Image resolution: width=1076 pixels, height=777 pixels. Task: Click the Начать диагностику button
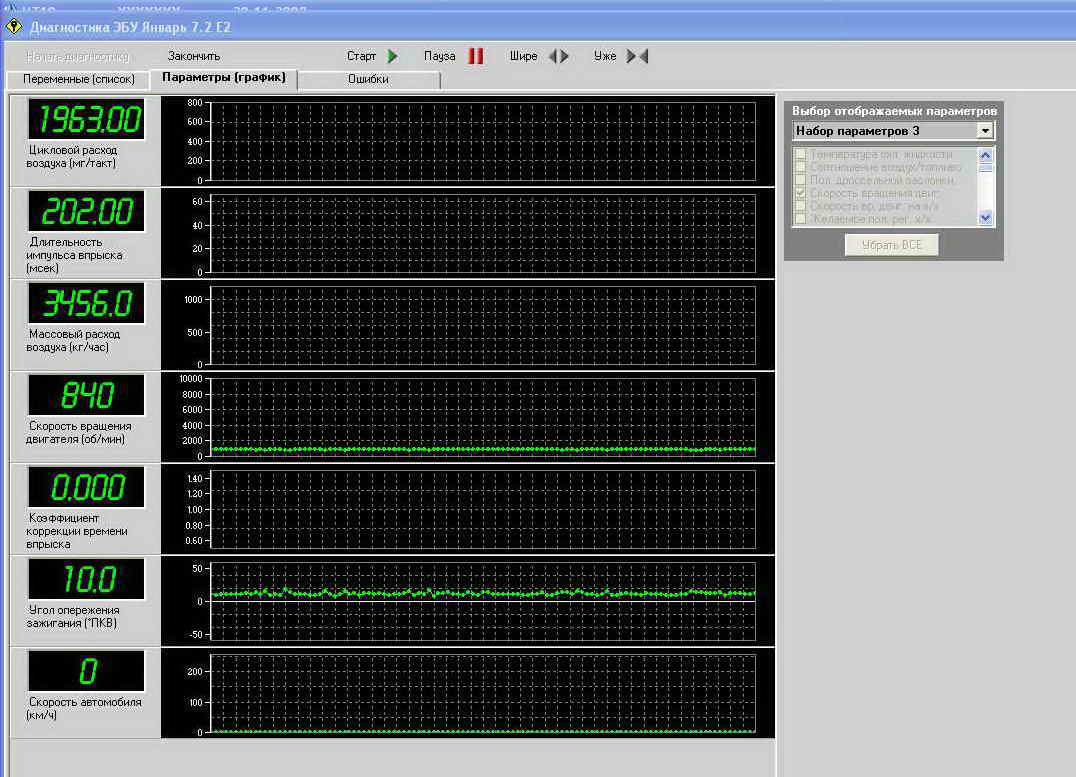pos(78,56)
